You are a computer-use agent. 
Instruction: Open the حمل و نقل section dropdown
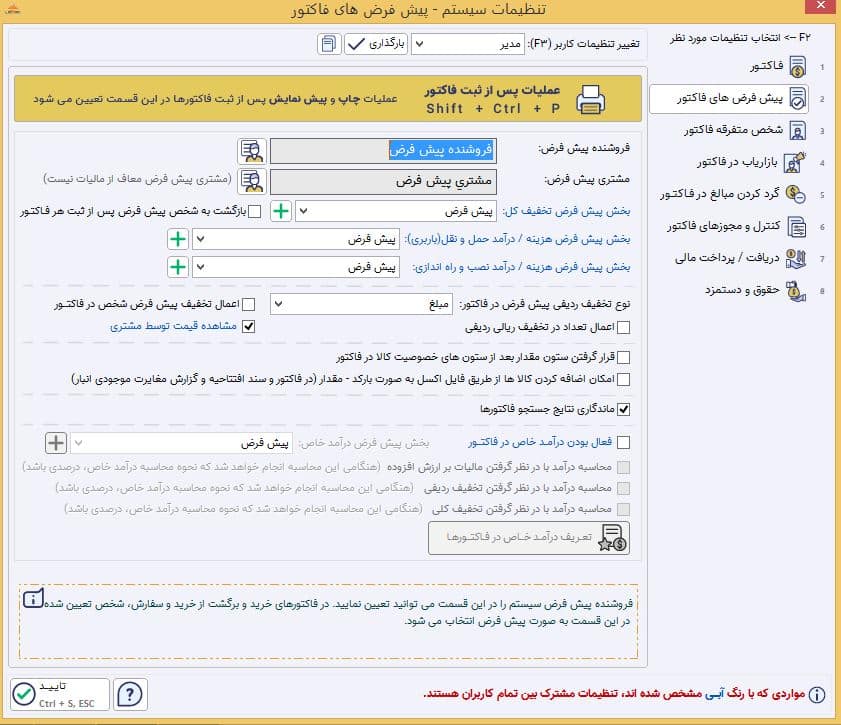pyautogui.click(x=296, y=239)
